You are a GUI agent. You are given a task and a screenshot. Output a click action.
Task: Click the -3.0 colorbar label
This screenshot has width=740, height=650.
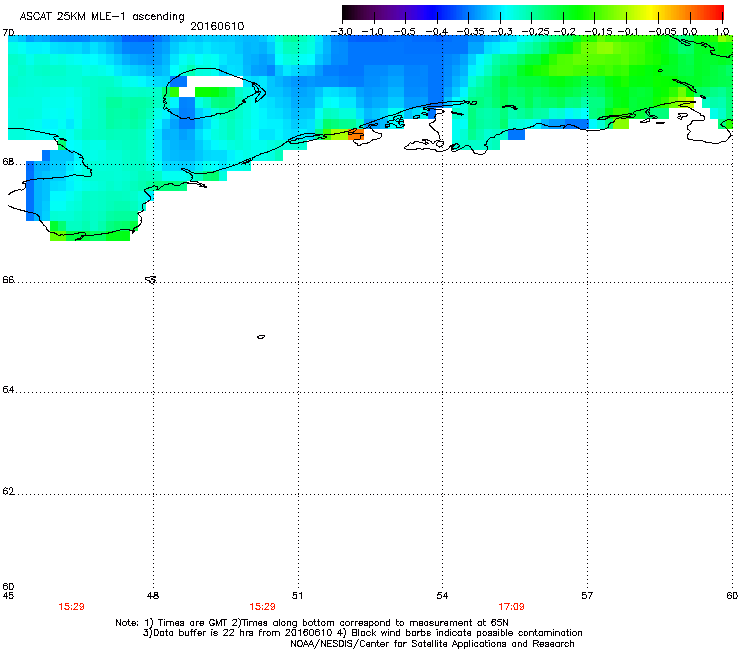tap(341, 32)
